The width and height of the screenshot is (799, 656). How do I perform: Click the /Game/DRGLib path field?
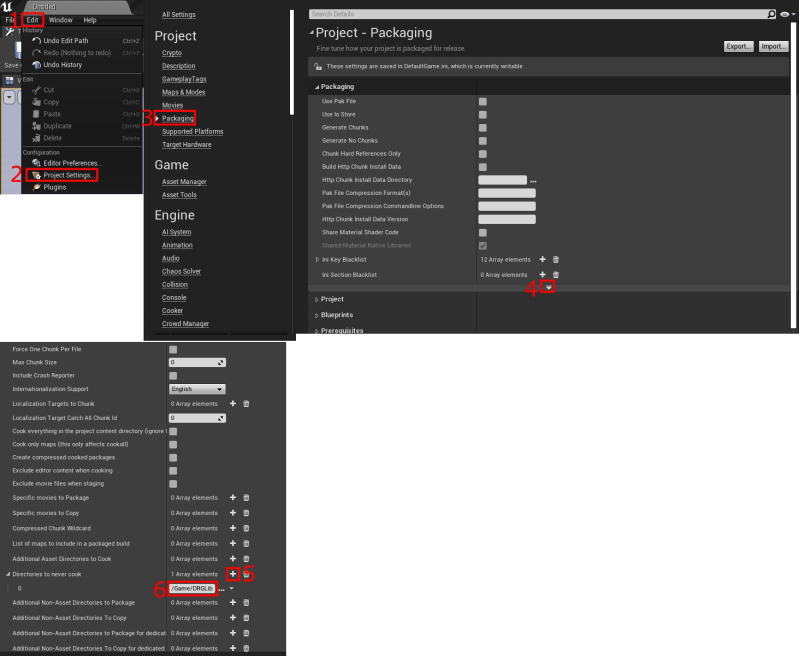coord(192,589)
